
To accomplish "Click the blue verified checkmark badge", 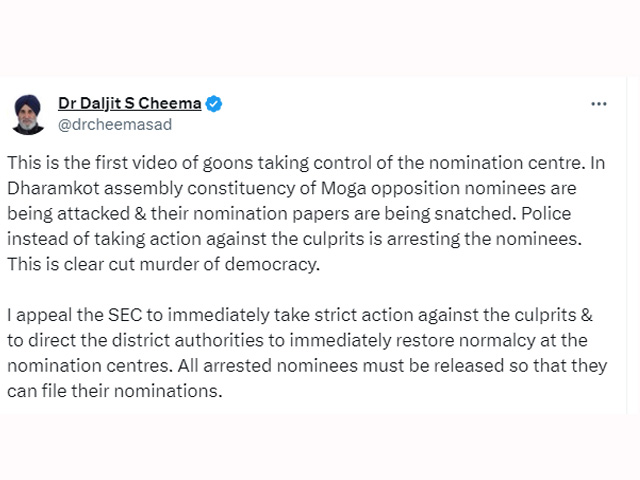I will (214, 104).
